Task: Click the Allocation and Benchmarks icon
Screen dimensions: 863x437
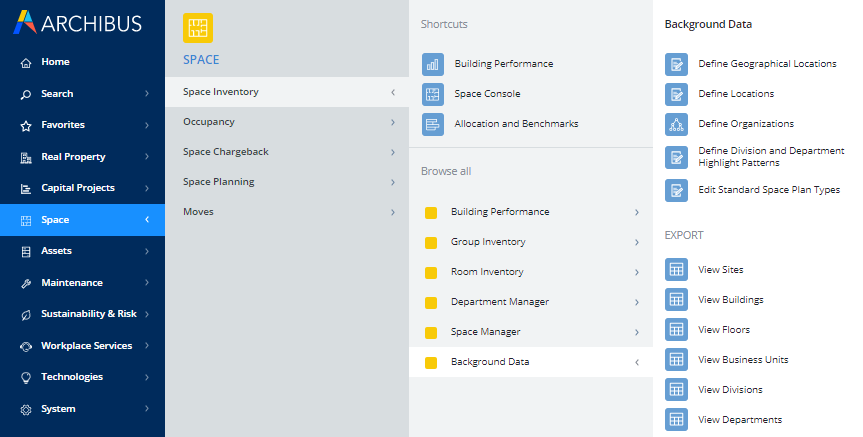Action: tap(432, 124)
